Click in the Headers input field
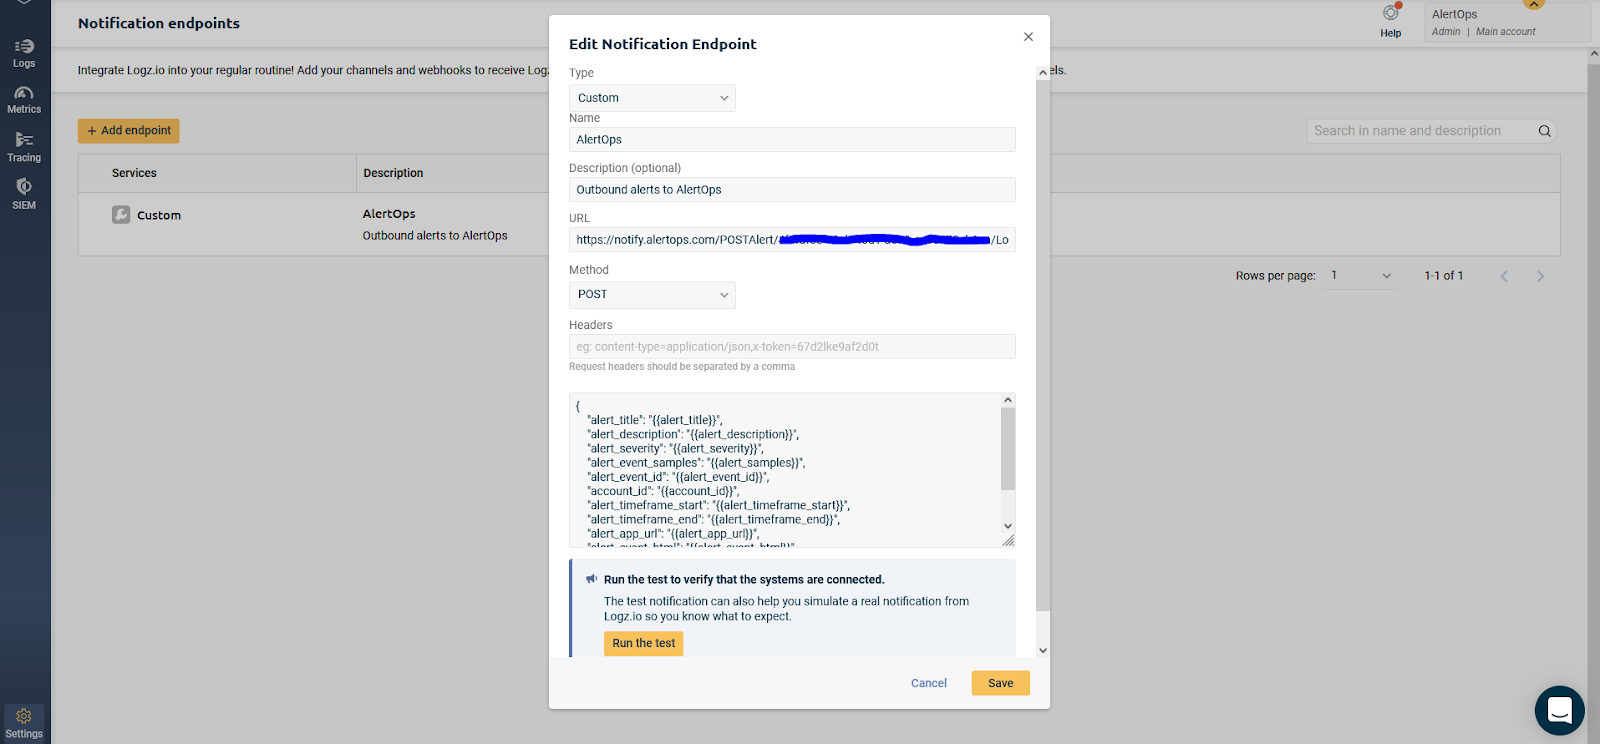The height and width of the screenshot is (744, 1600). tap(792, 347)
